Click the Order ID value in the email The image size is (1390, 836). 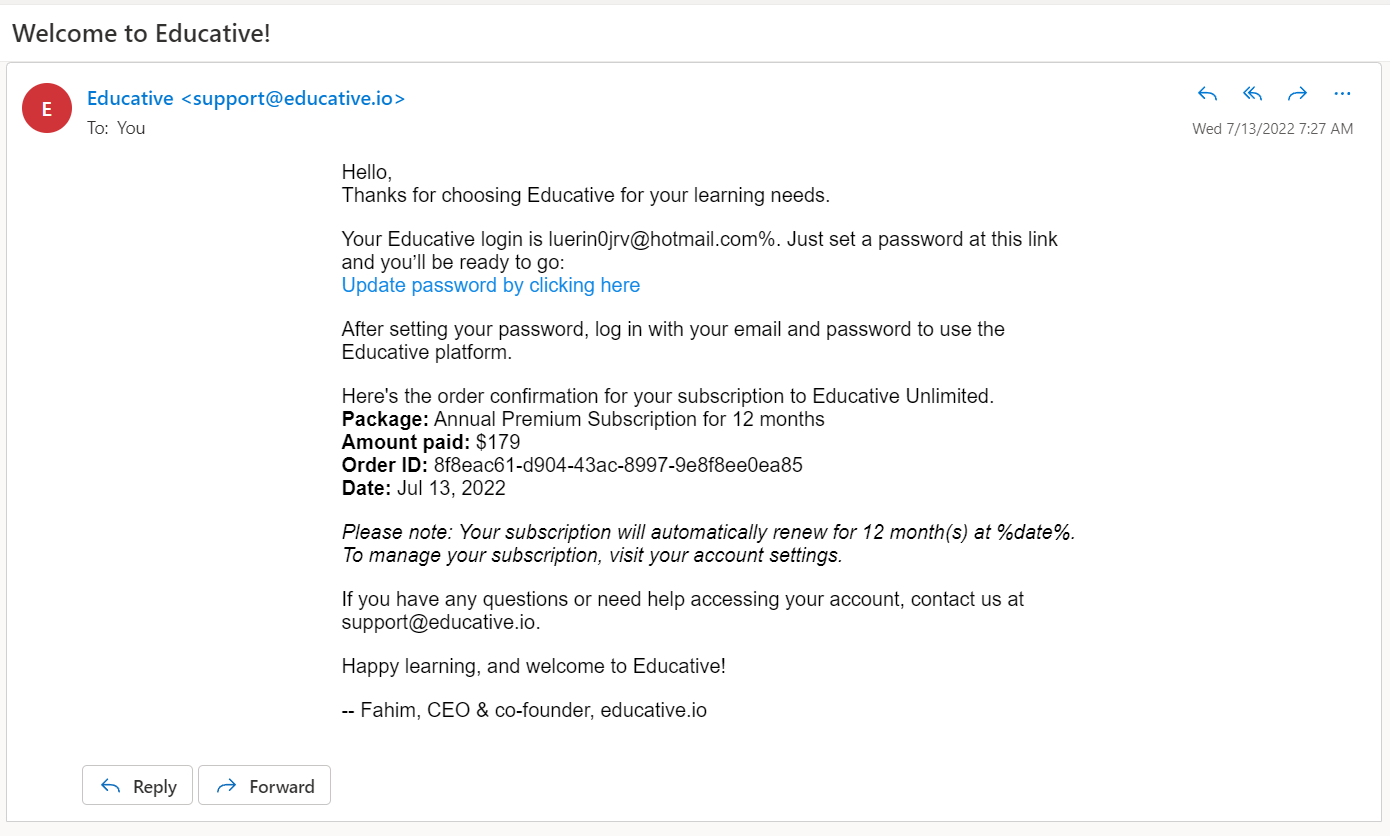tap(618, 465)
